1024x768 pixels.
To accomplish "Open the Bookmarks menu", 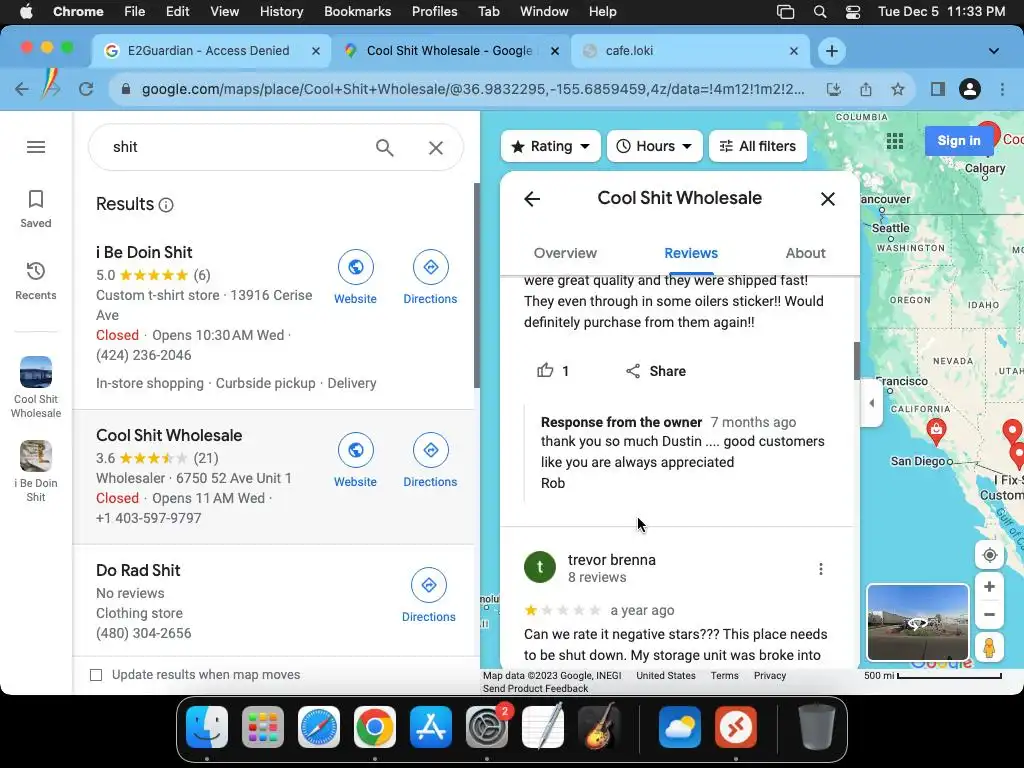I will (358, 12).
